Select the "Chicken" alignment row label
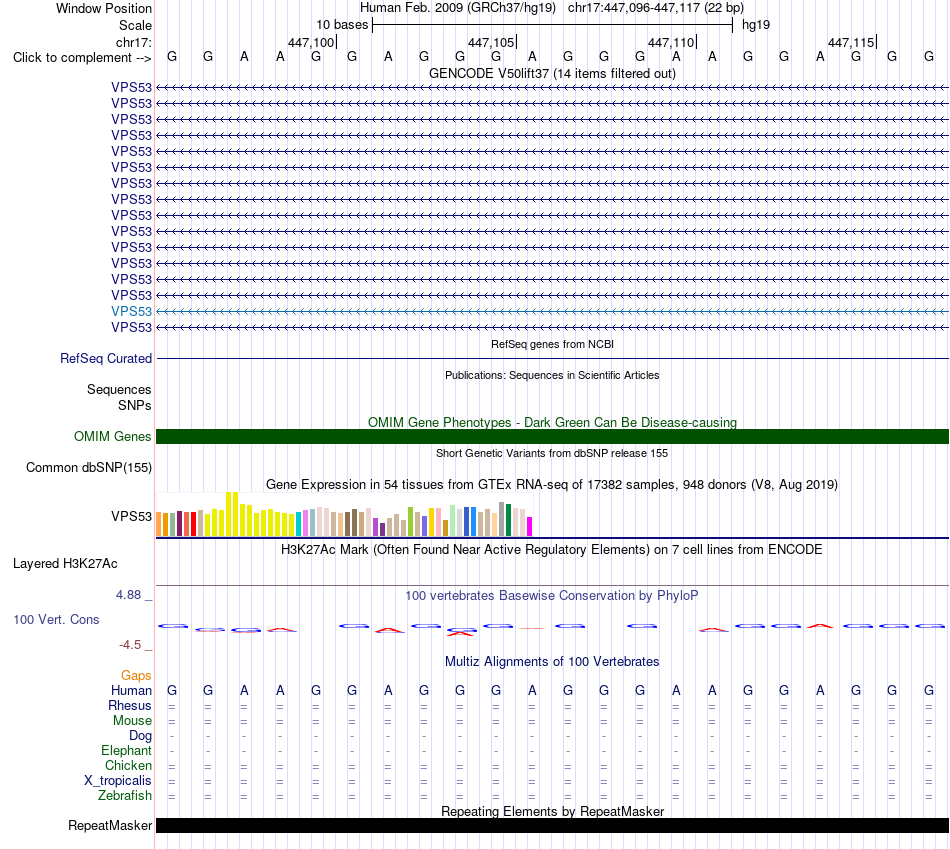This screenshot has width=950, height=849. point(128,765)
